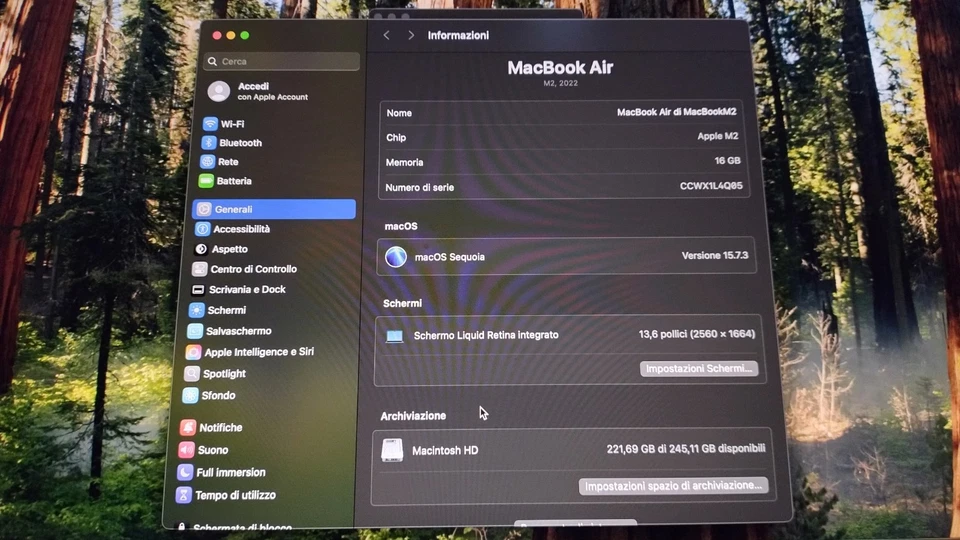Open Sfondo wallpaper icon
Image resolution: width=960 pixels, height=540 pixels.
tap(190, 396)
